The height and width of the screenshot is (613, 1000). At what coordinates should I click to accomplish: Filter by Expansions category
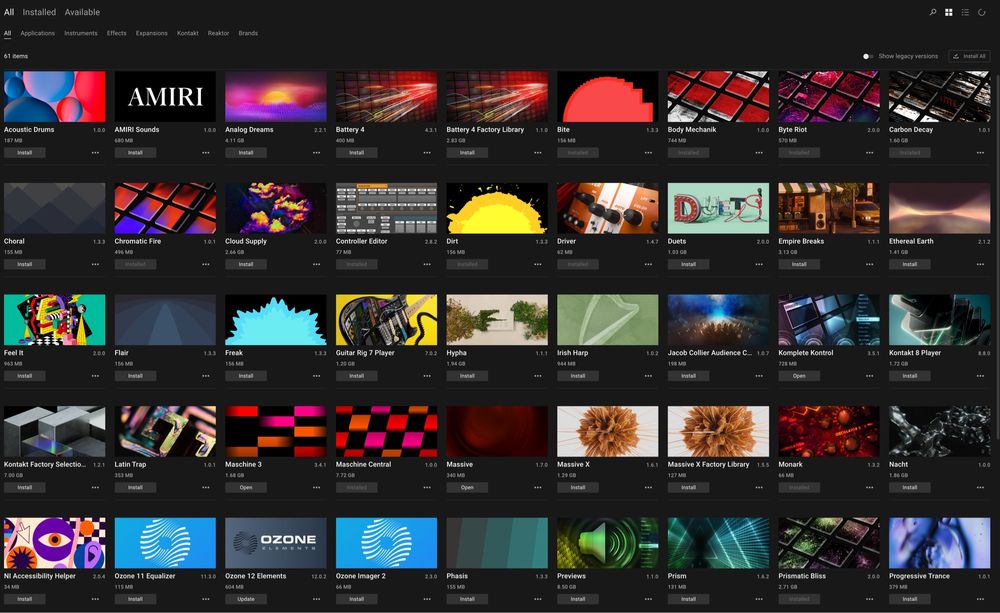[152, 33]
